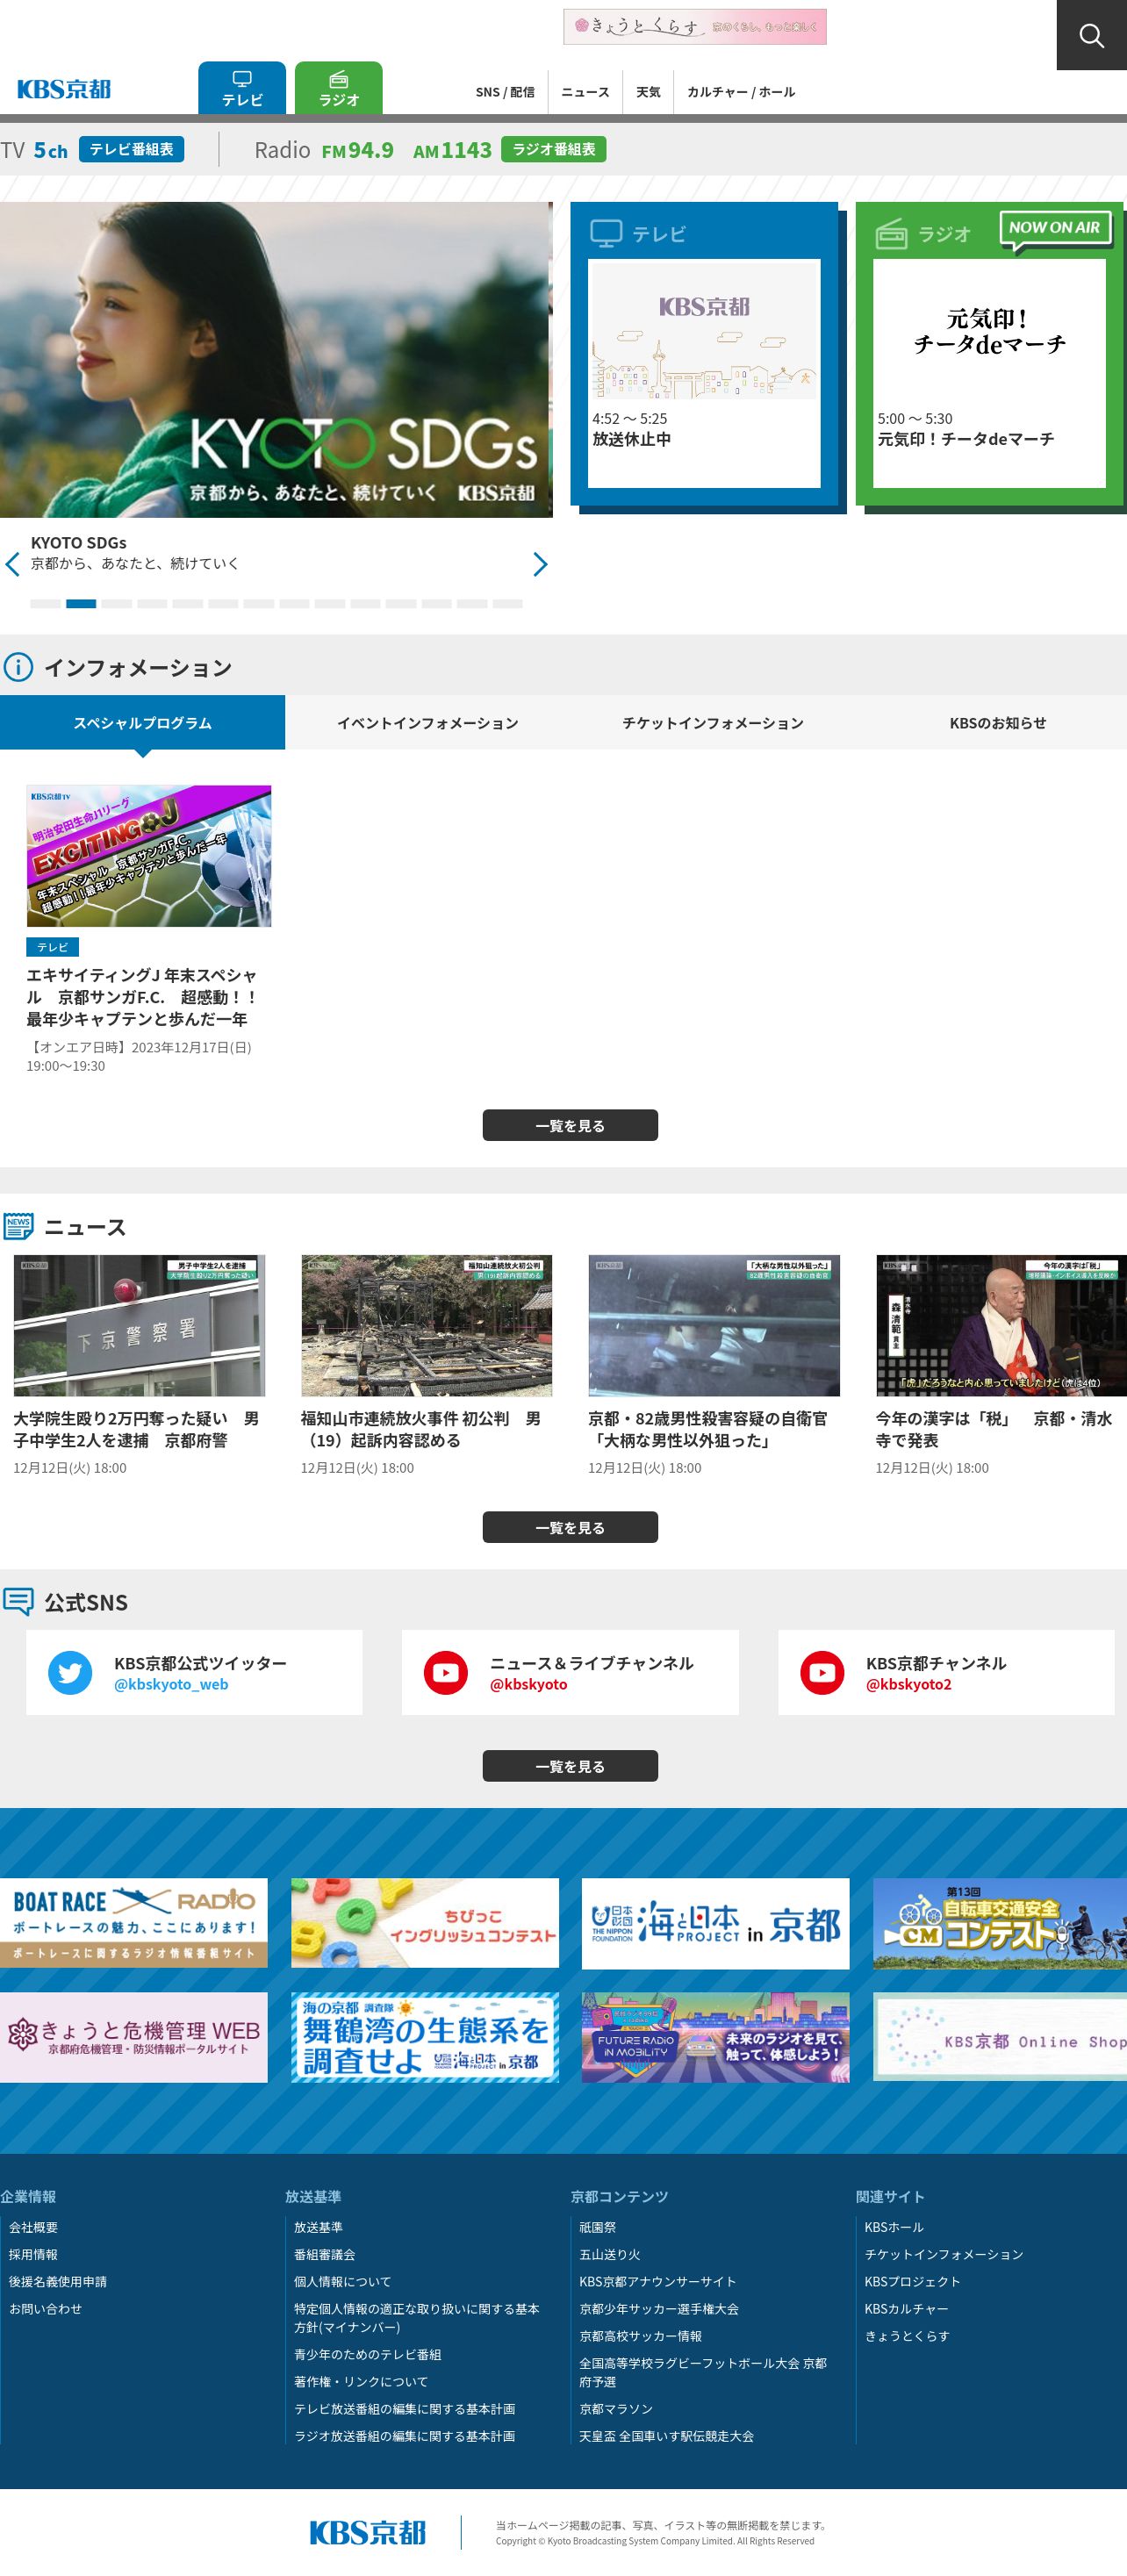Open the テレビ tab with monitor icon
The height and width of the screenshot is (2576, 1127).
point(242,88)
